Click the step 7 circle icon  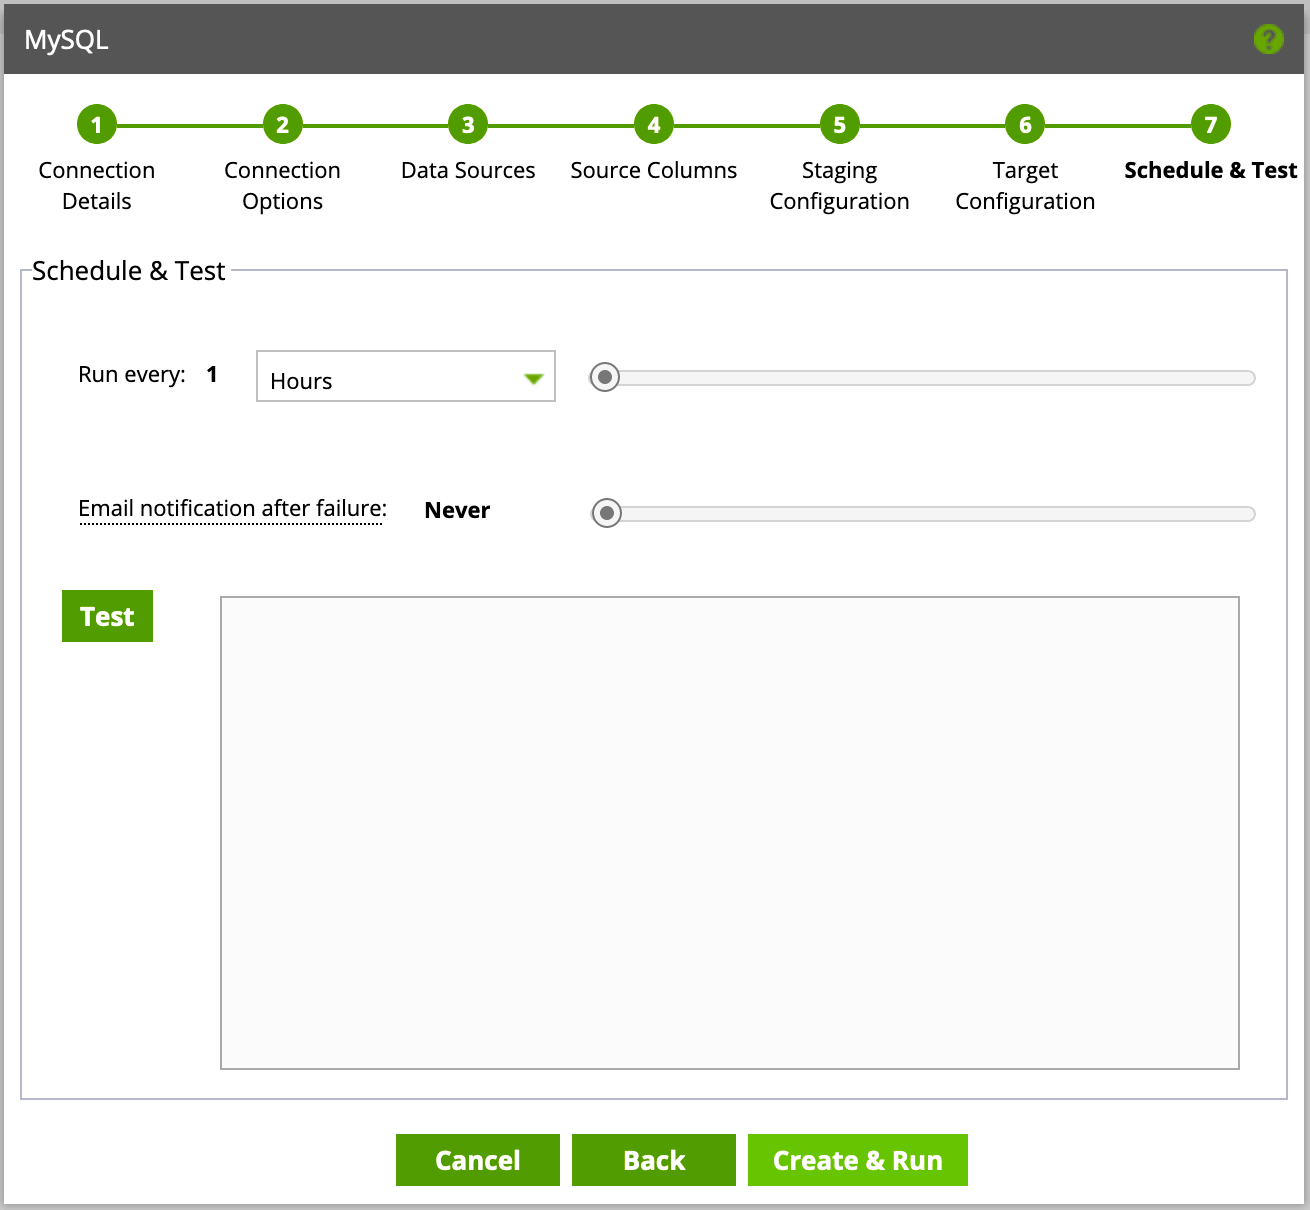click(x=1211, y=125)
